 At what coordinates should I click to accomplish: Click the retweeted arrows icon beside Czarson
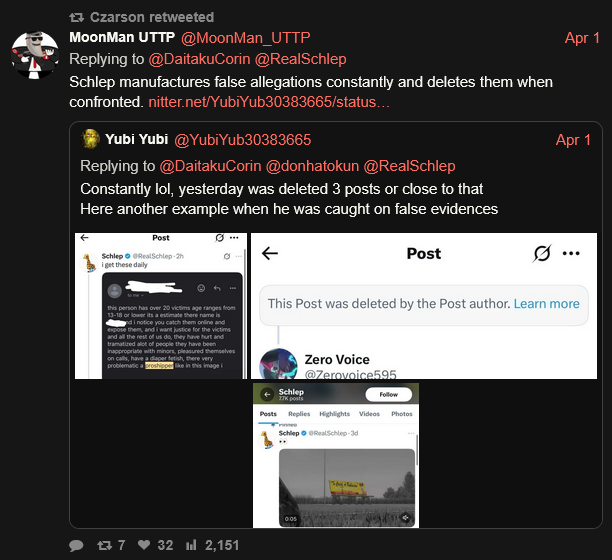pyautogui.click(x=76, y=17)
